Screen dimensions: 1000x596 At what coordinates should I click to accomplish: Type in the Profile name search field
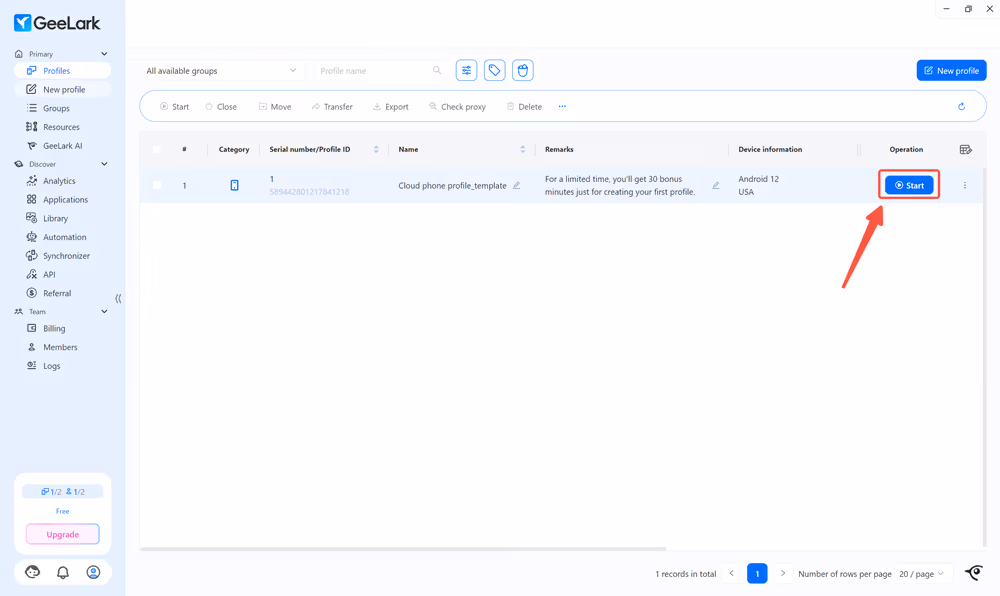375,70
